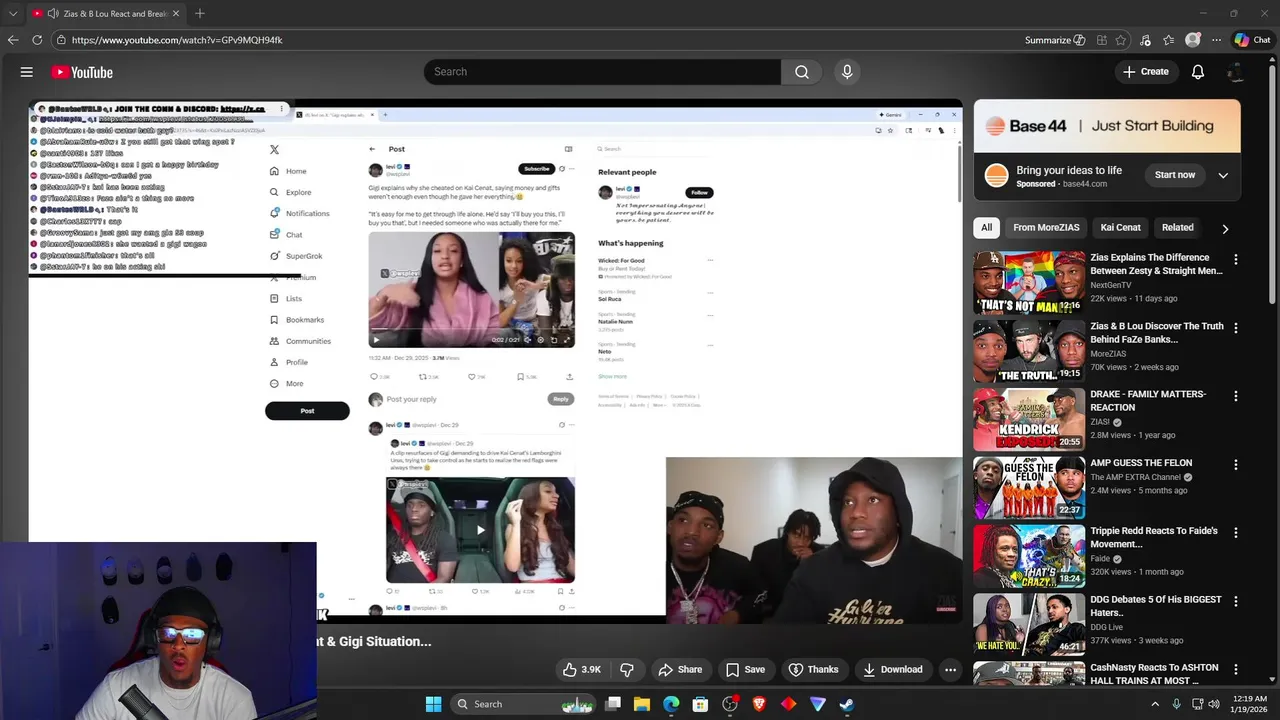Image resolution: width=1280 pixels, height=720 pixels.
Task: Open AMP GUESS THE FELON thumbnail
Action: point(1029,487)
